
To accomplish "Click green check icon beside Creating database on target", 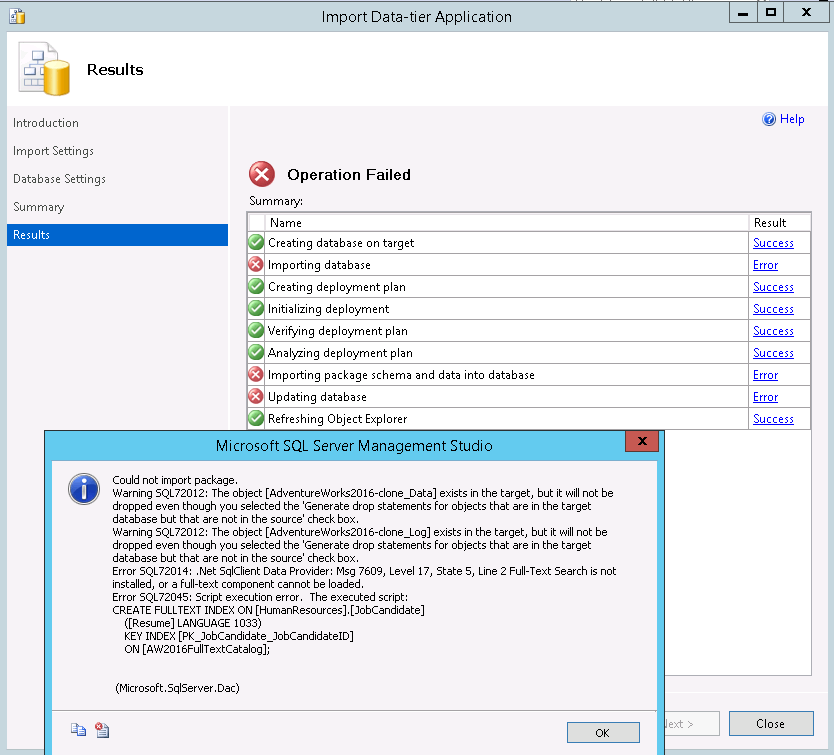I will (x=256, y=243).
